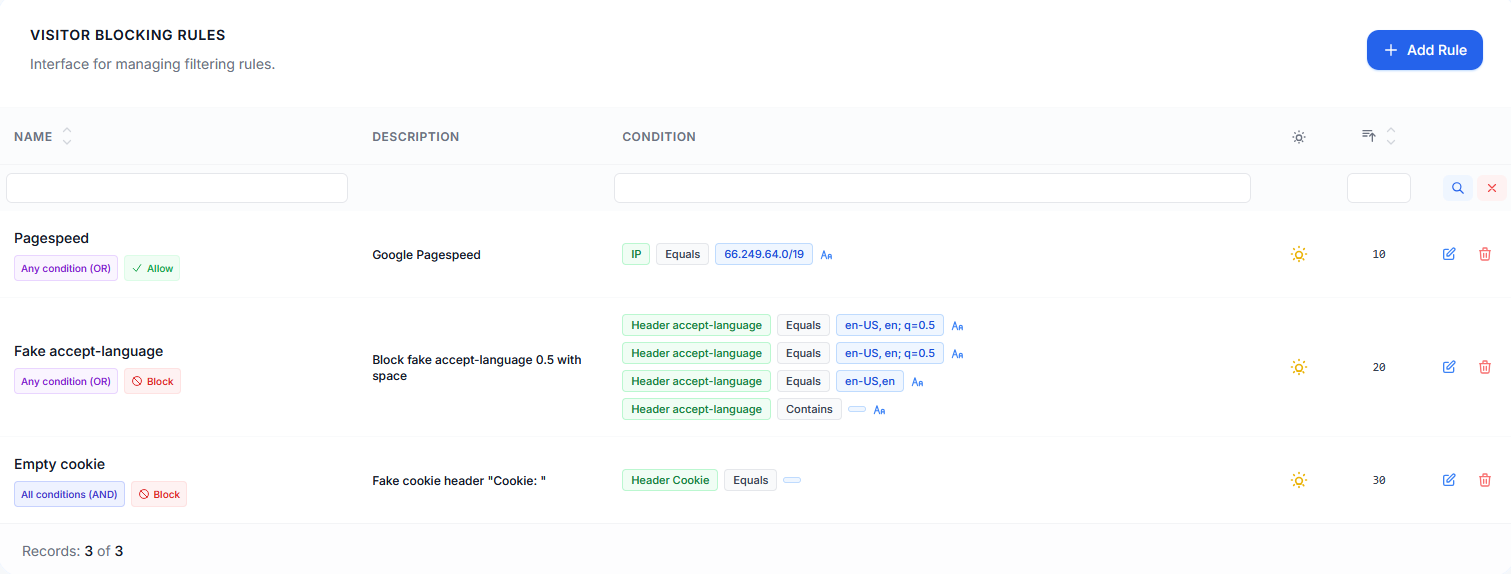
Task: Click the 66.249.64.0/19 value tag
Action: coord(764,254)
